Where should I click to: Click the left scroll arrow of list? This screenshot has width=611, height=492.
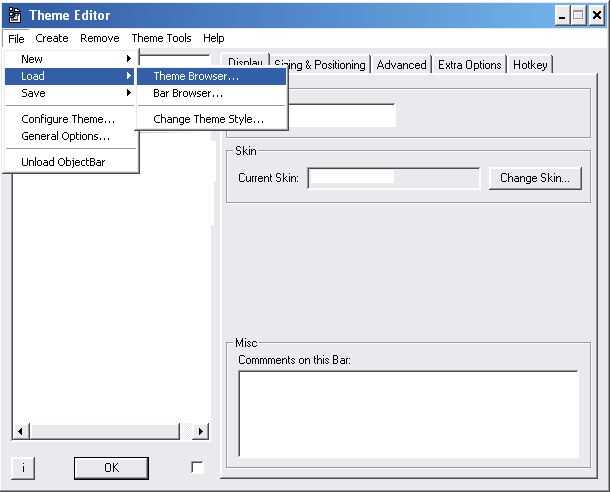[x=20, y=431]
